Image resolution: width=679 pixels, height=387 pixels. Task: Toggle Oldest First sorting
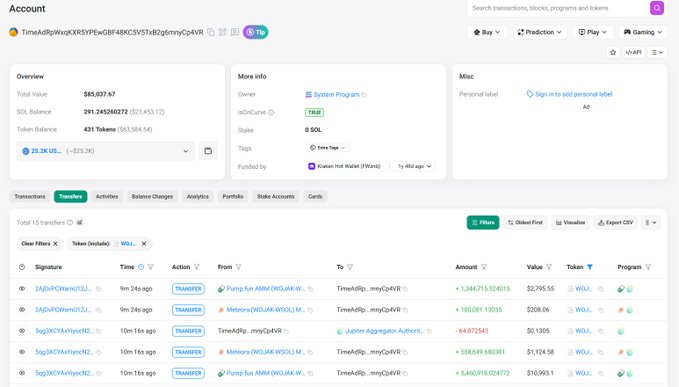(x=525, y=223)
